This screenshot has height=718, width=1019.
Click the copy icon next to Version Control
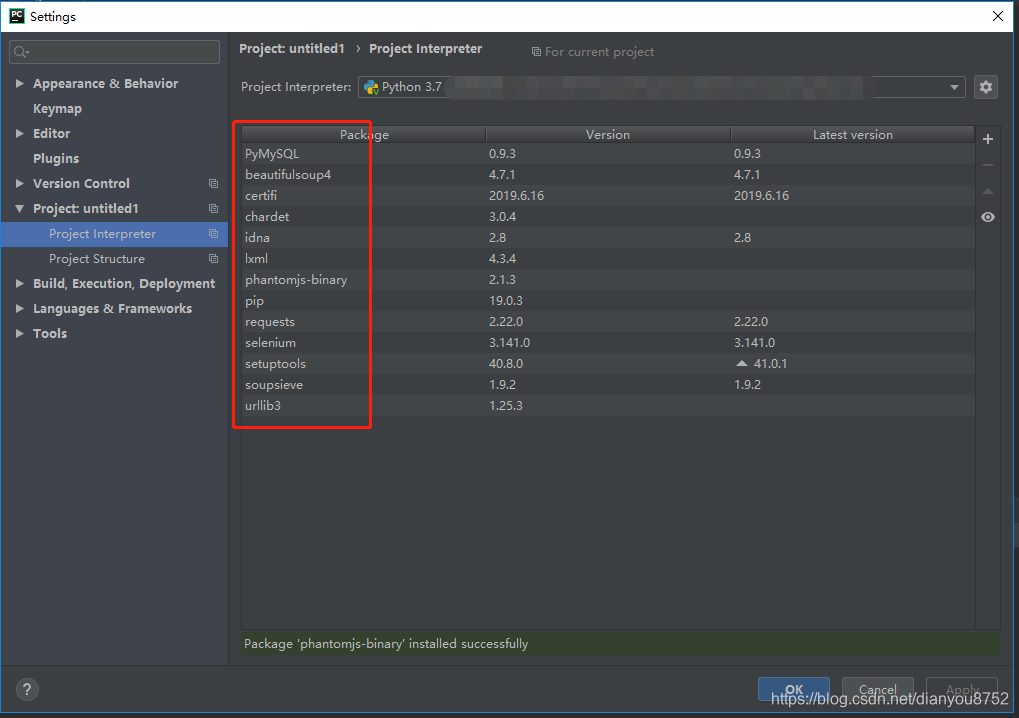tap(213, 184)
